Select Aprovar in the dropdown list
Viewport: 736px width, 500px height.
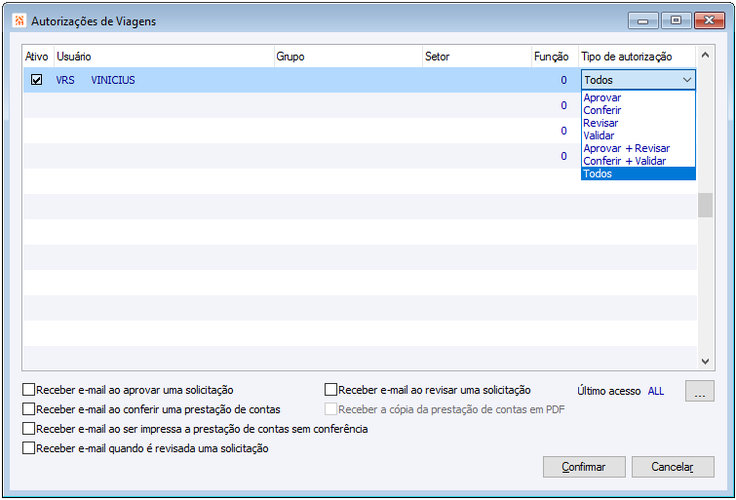[x=638, y=98]
